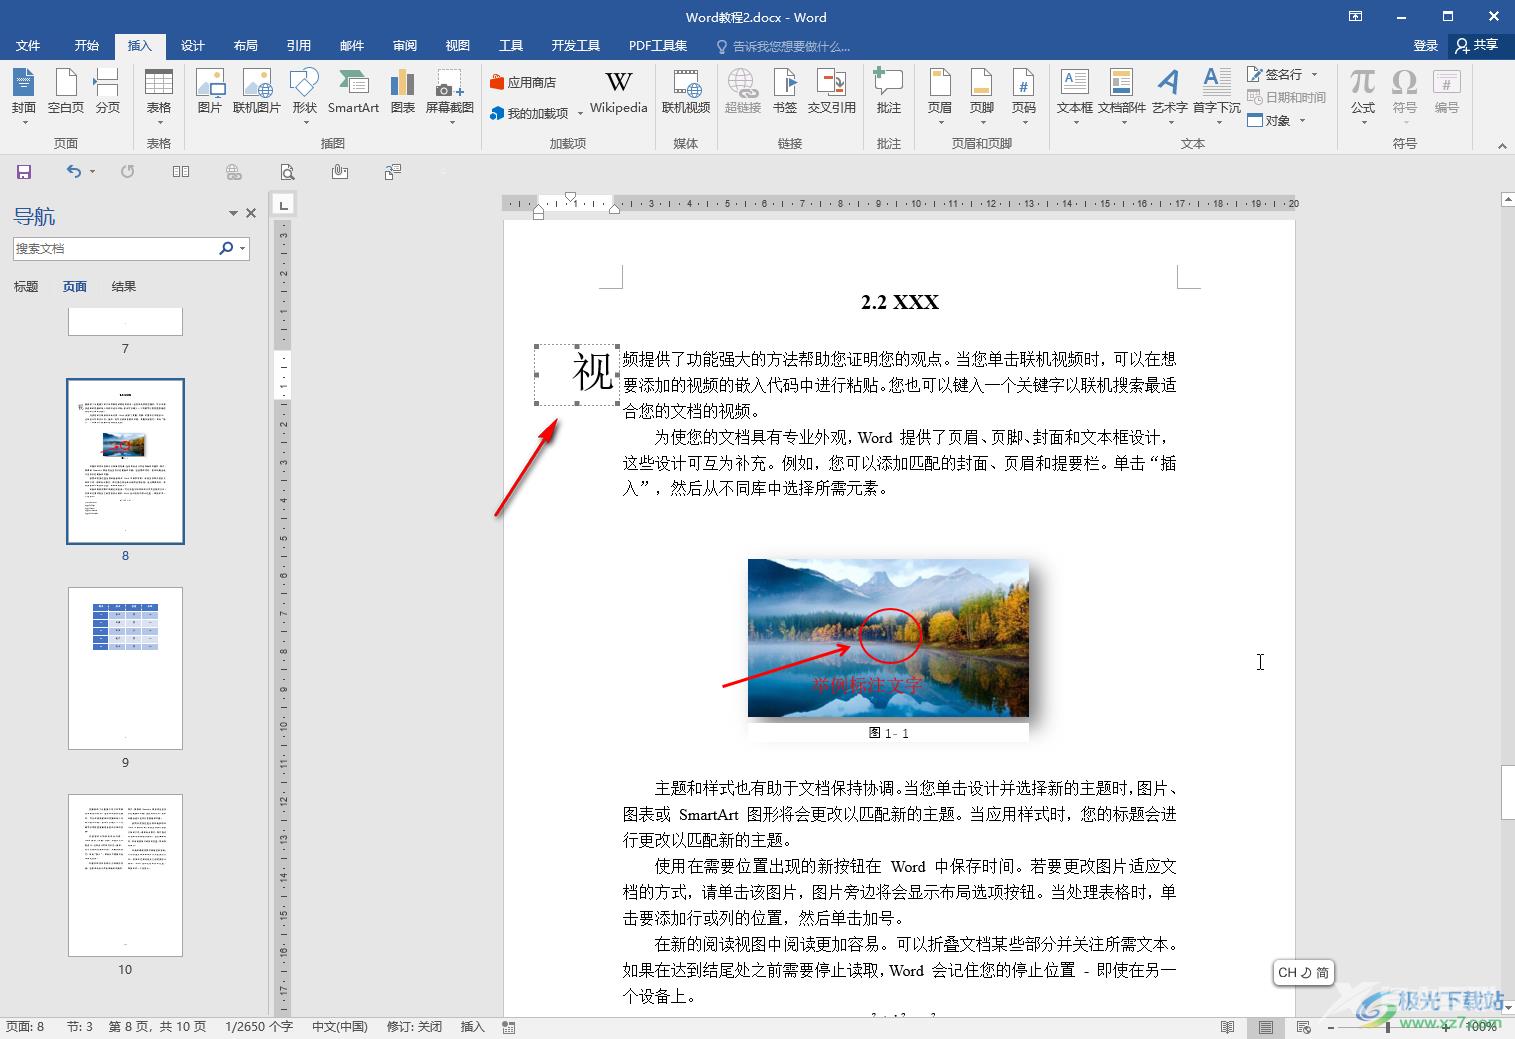Switch to the Home (开始) tab
The height and width of the screenshot is (1039, 1515).
[x=87, y=46]
